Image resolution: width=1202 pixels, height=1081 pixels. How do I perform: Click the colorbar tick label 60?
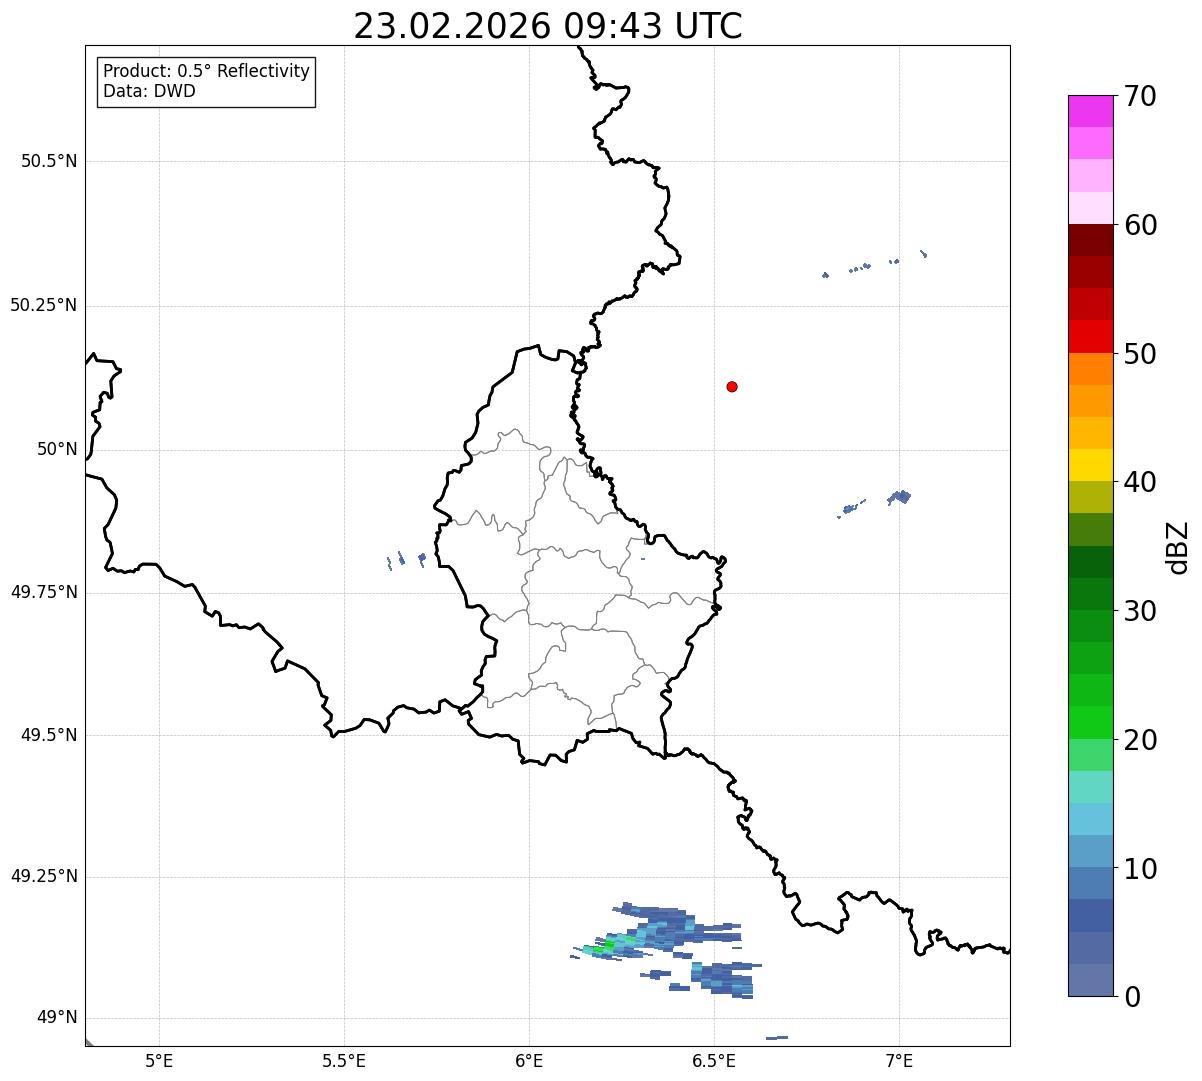coord(1140,225)
